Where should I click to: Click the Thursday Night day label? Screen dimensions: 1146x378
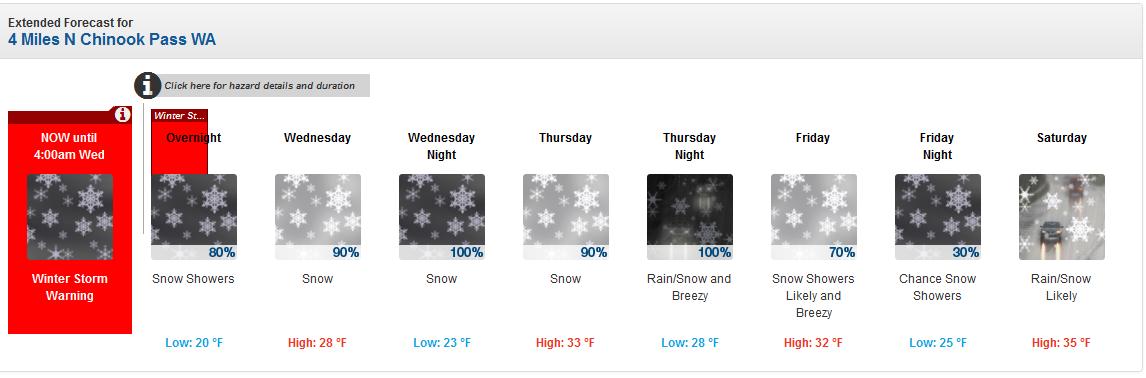689,146
